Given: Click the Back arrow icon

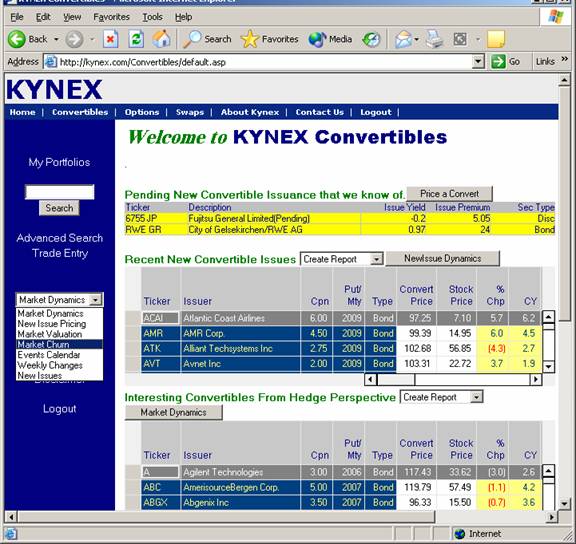Looking at the screenshot, I should (17, 39).
